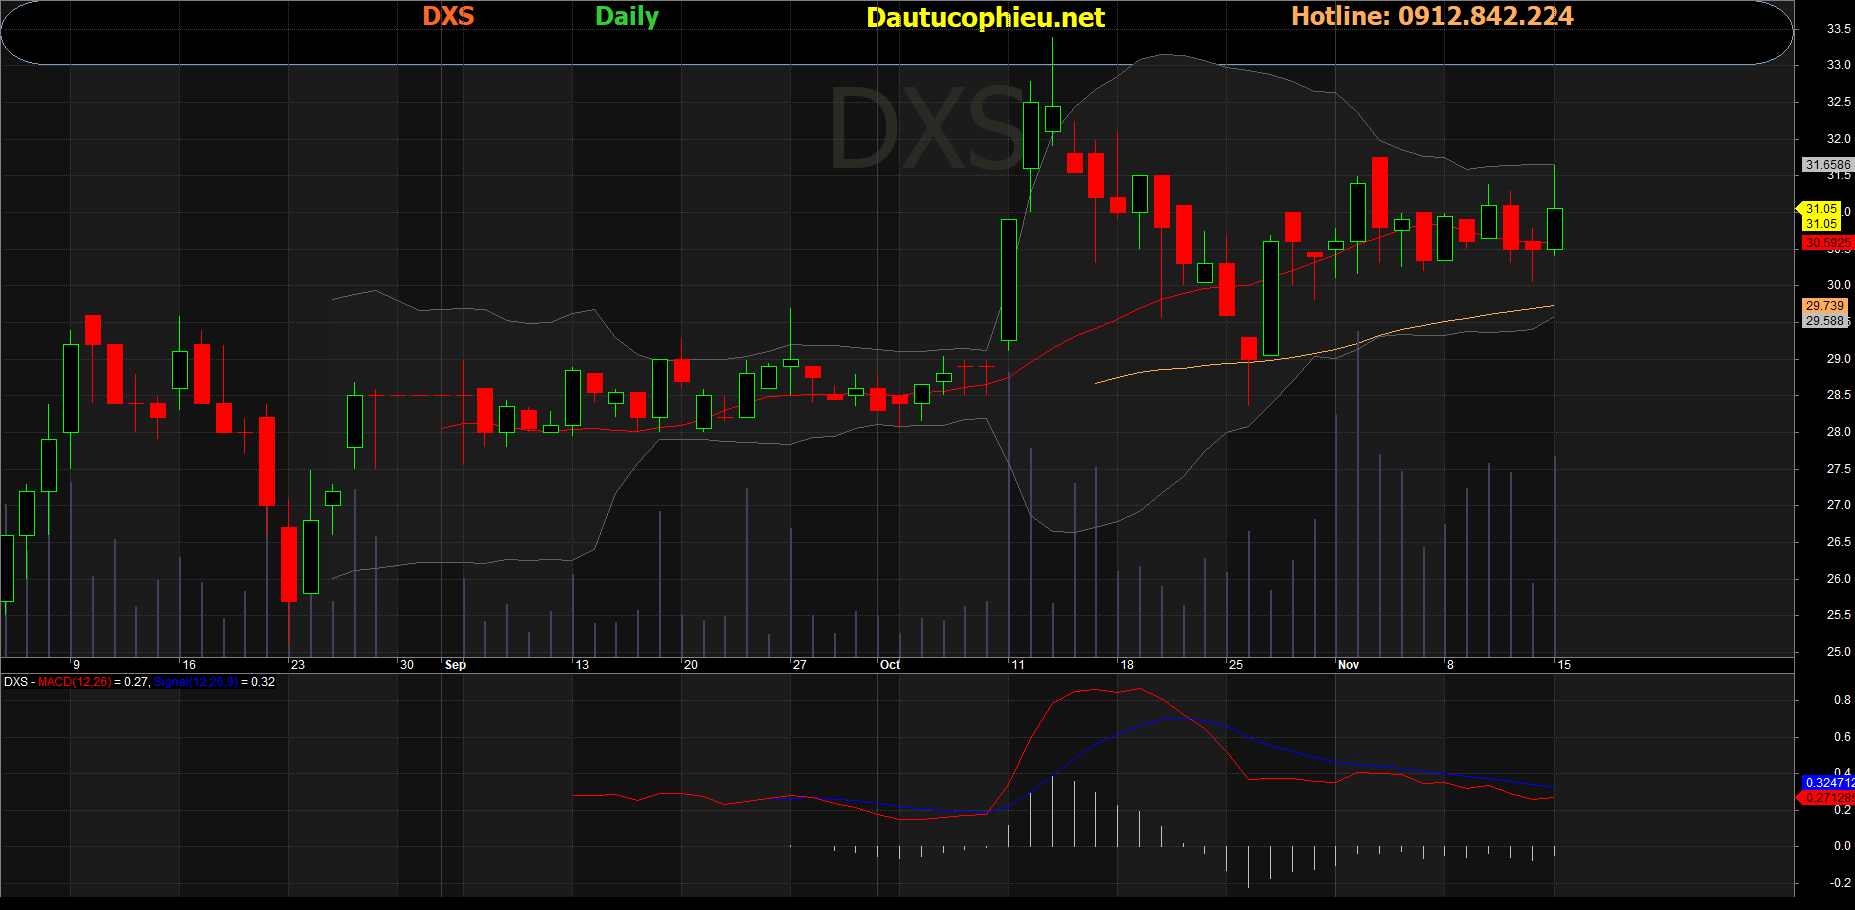This screenshot has width=1855, height=910.
Task: Click the 33.5 level on price axis
Action: pyautogui.click(x=1838, y=29)
